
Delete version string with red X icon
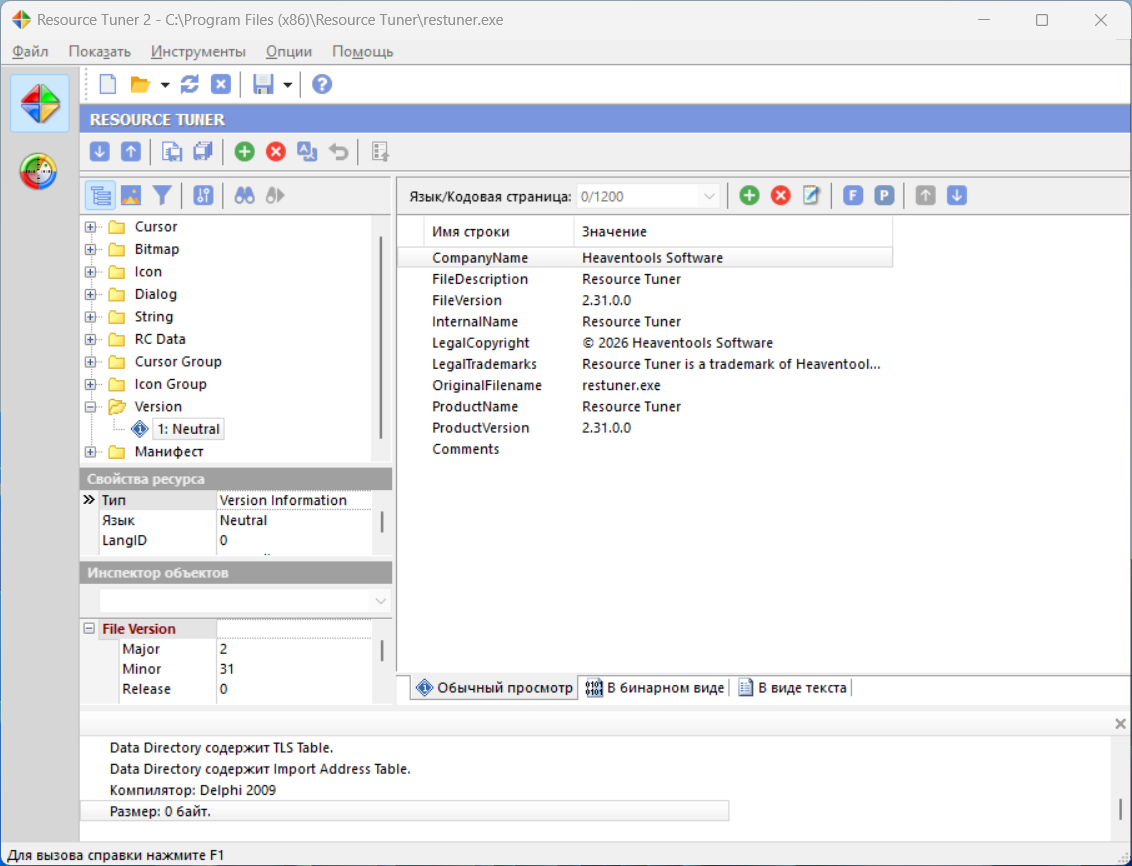click(780, 196)
